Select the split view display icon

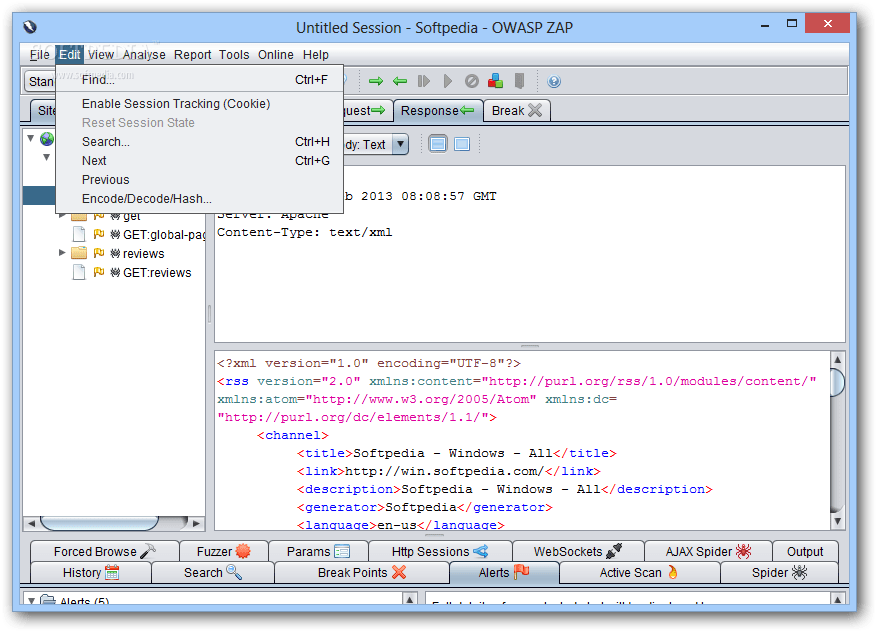(x=438, y=144)
